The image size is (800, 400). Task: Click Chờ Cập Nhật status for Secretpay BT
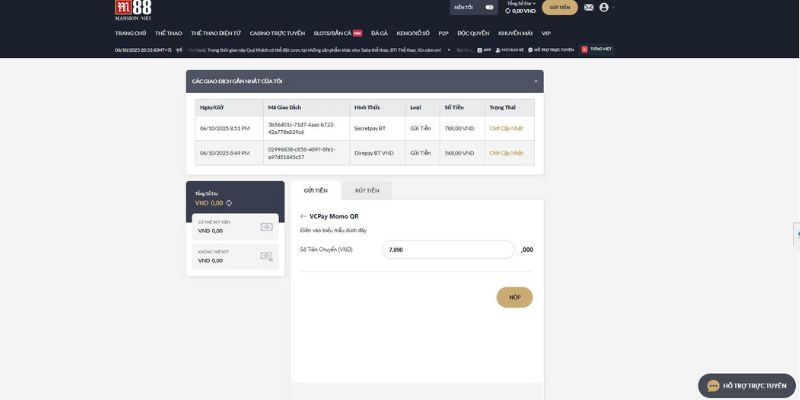506,128
